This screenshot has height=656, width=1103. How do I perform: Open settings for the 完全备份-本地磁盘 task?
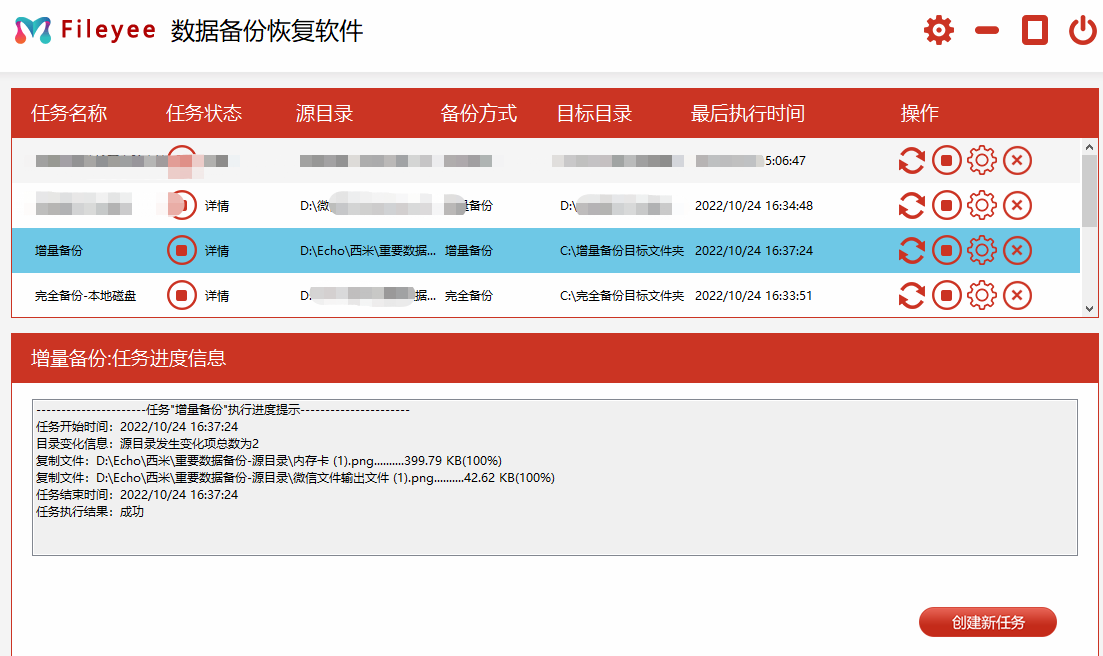click(x=981, y=295)
